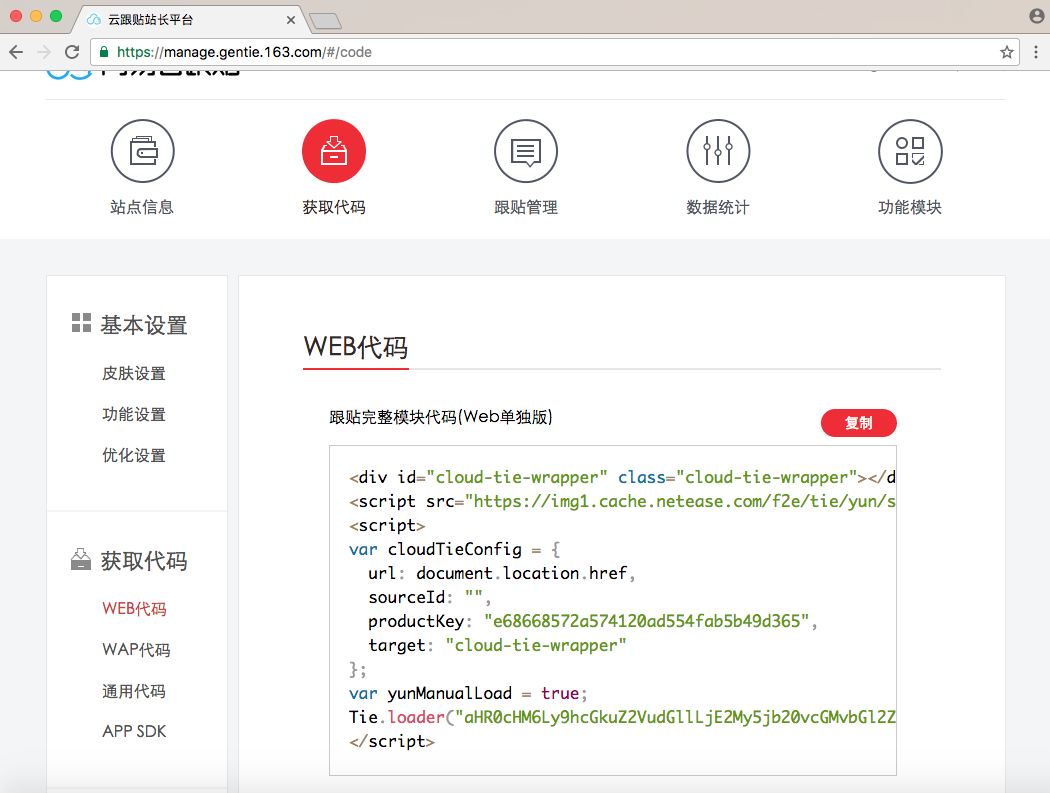Click the Chrome profile avatar icon
This screenshot has height=793, width=1050.
click(x=1036, y=16)
